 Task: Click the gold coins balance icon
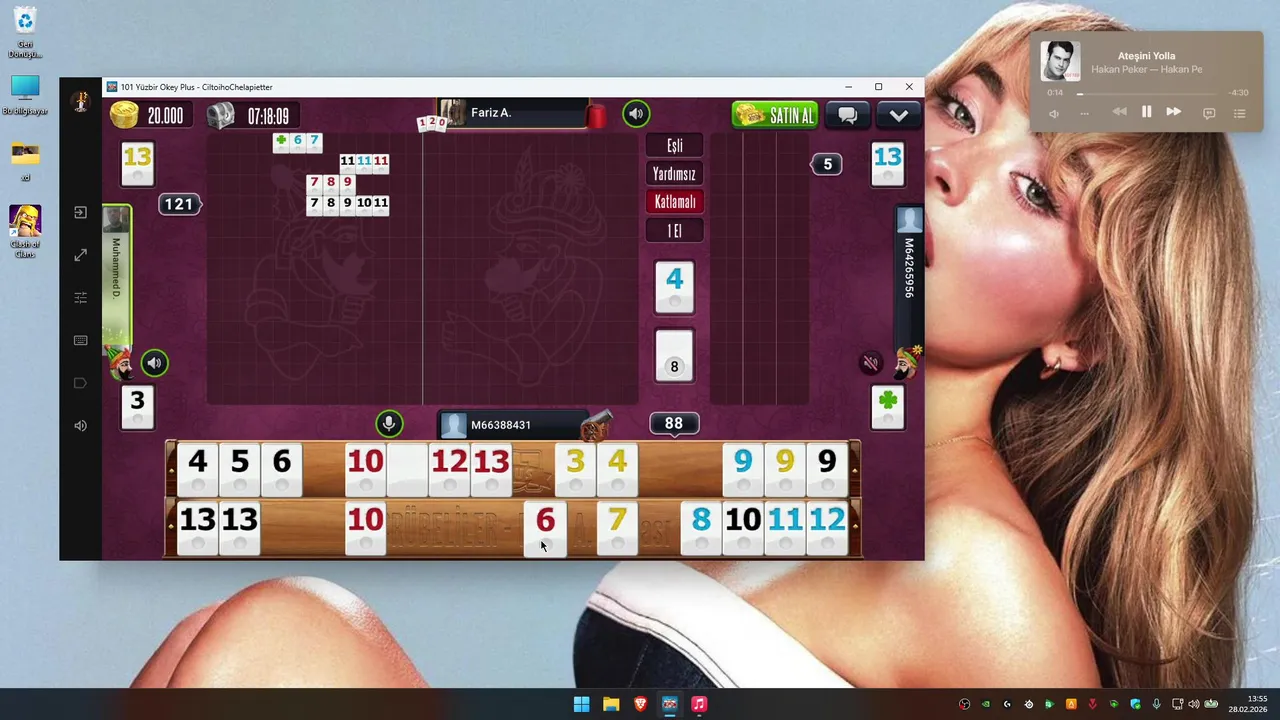coord(125,116)
